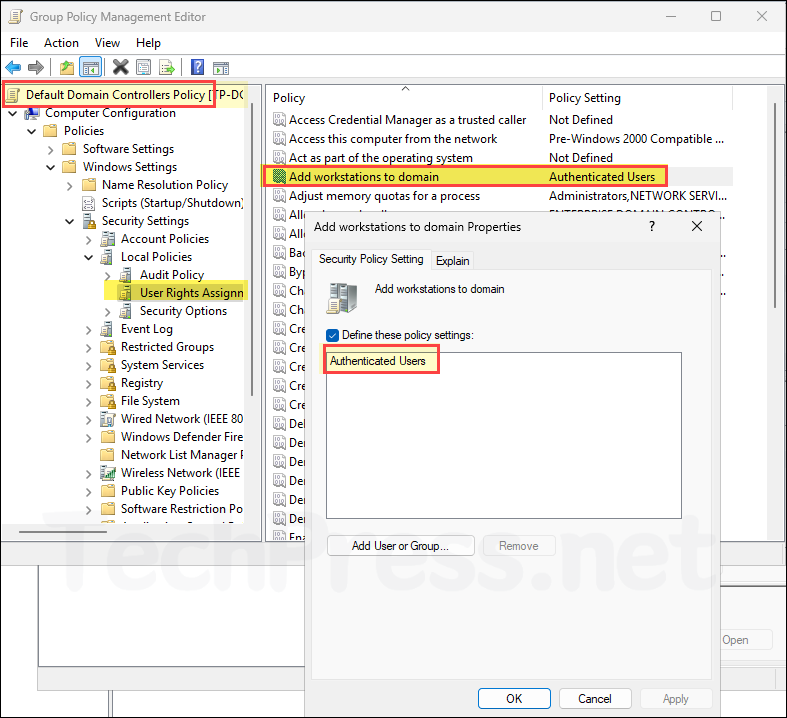Select Windows Defender Firewall tree item
The height and width of the screenshot is (718, 787).
pyautogui.click(x=172, y=437)
